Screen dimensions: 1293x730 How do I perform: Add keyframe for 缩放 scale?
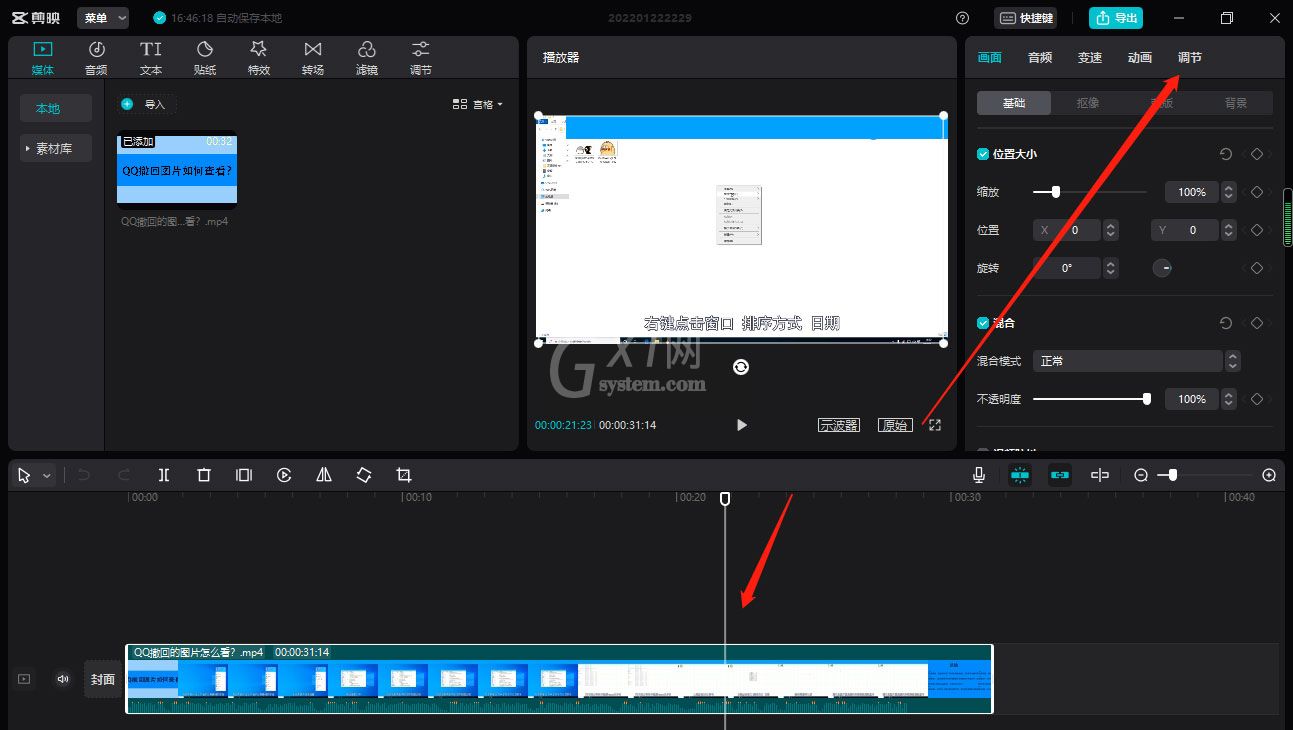click(1257, 192)
